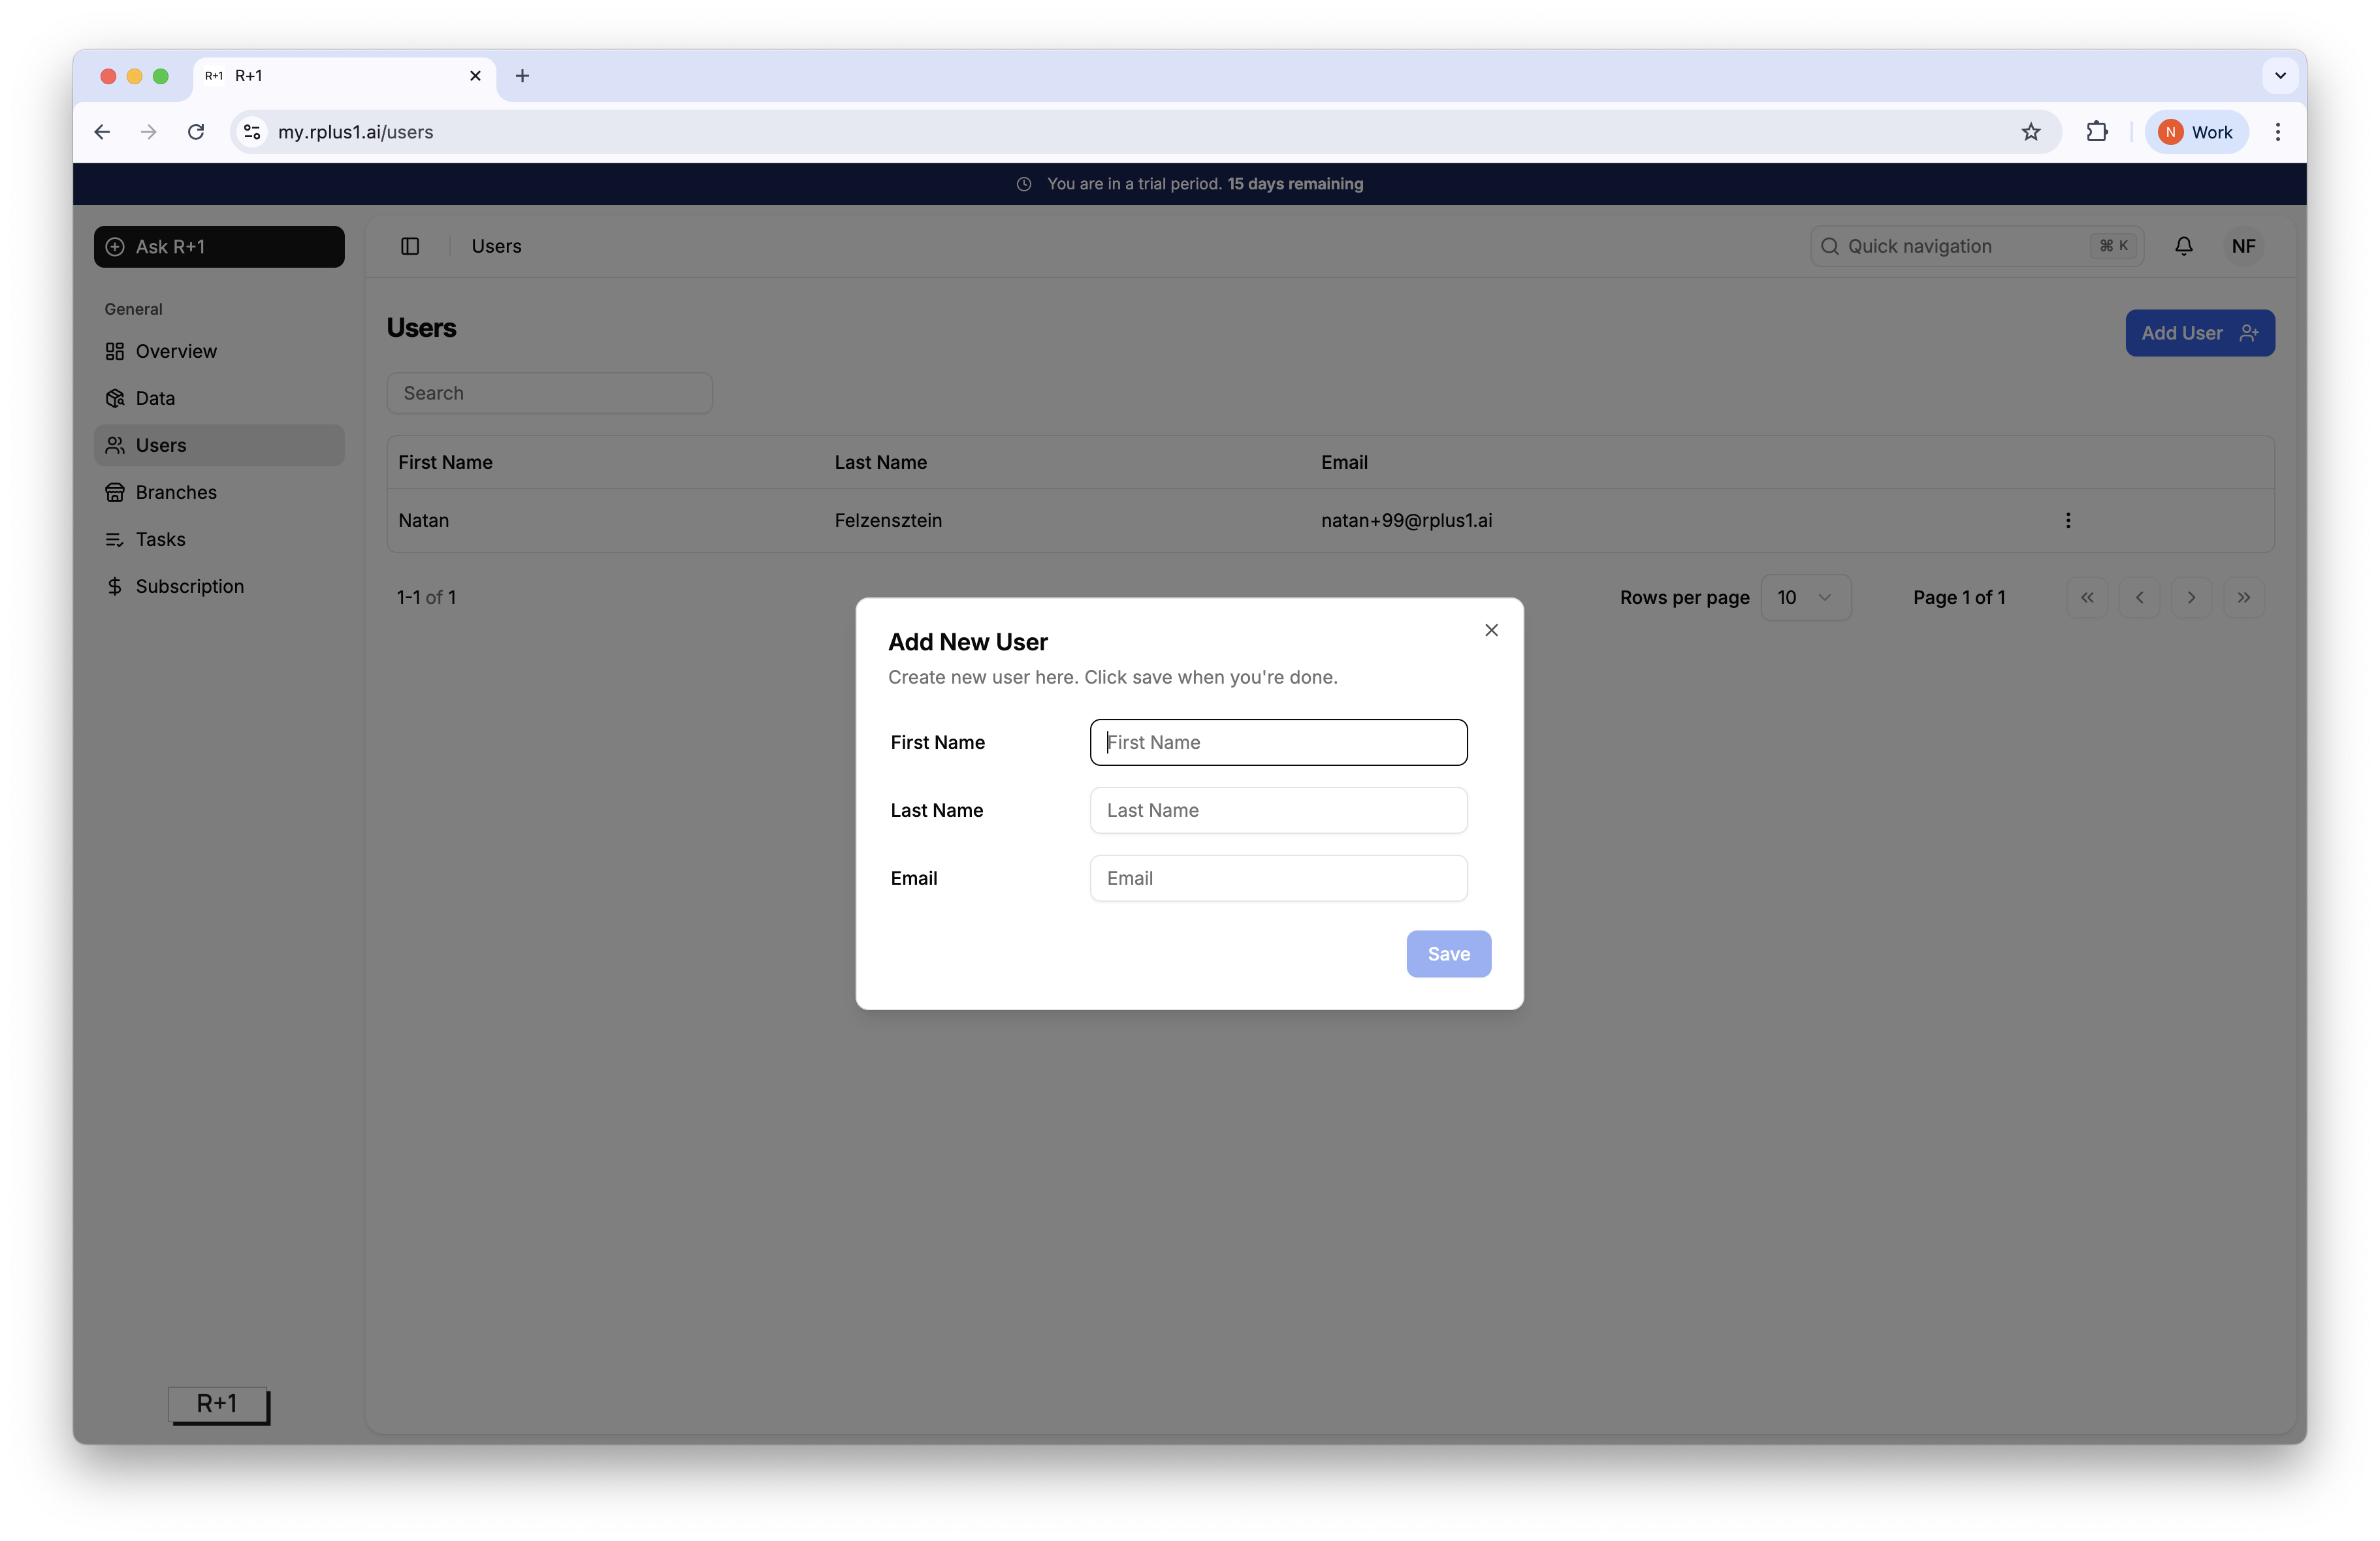Close the R+1 browser tab
This screenshot has width=2380, height=1541.
[x=475, y=76]
